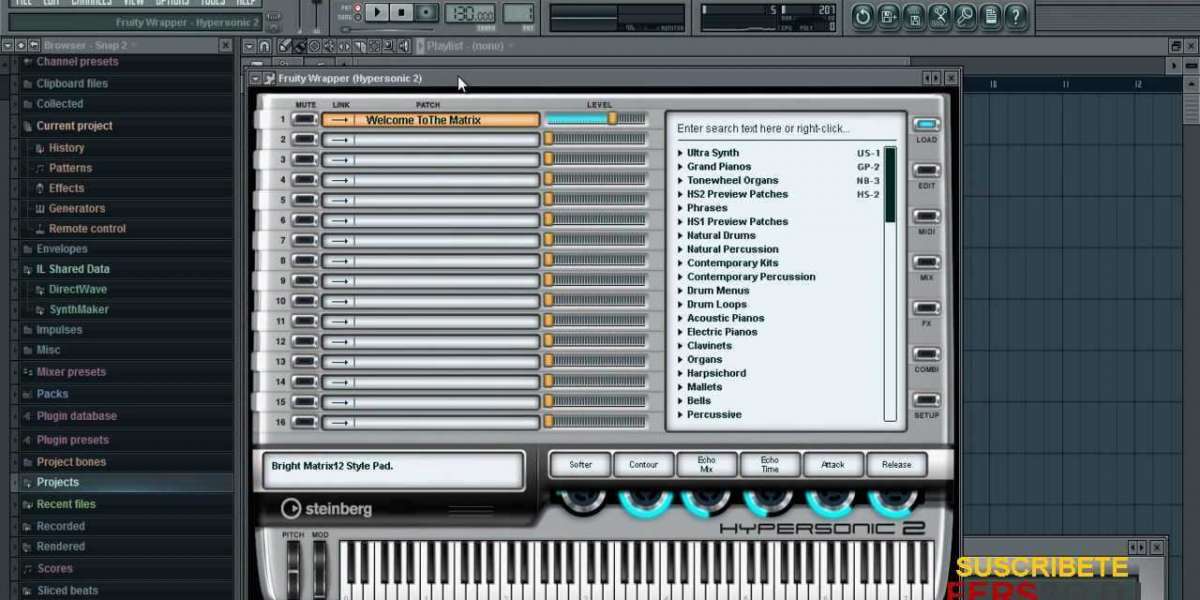
Task: Adjust channel 1 level slider
Action: (612, 119)
